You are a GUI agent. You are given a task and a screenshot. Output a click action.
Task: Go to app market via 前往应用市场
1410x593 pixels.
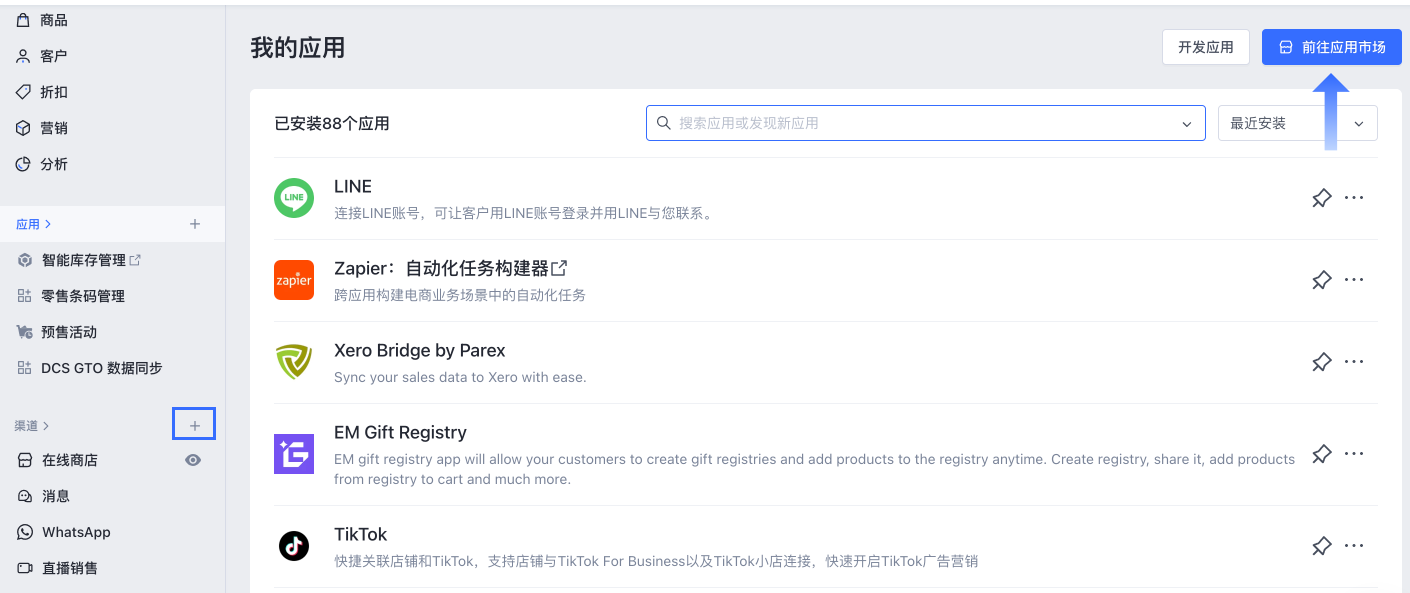(1331, 47)
